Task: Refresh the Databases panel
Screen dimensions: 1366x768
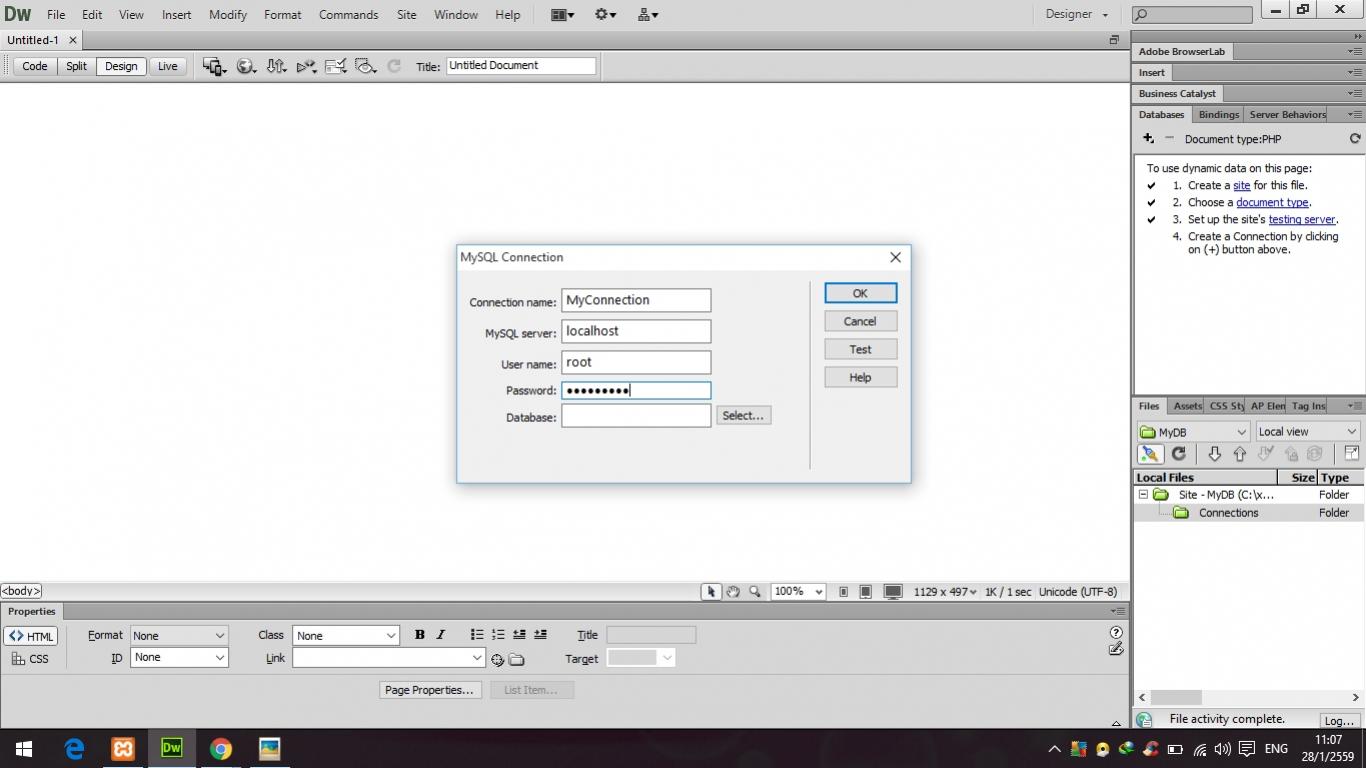Action: 1355,139
